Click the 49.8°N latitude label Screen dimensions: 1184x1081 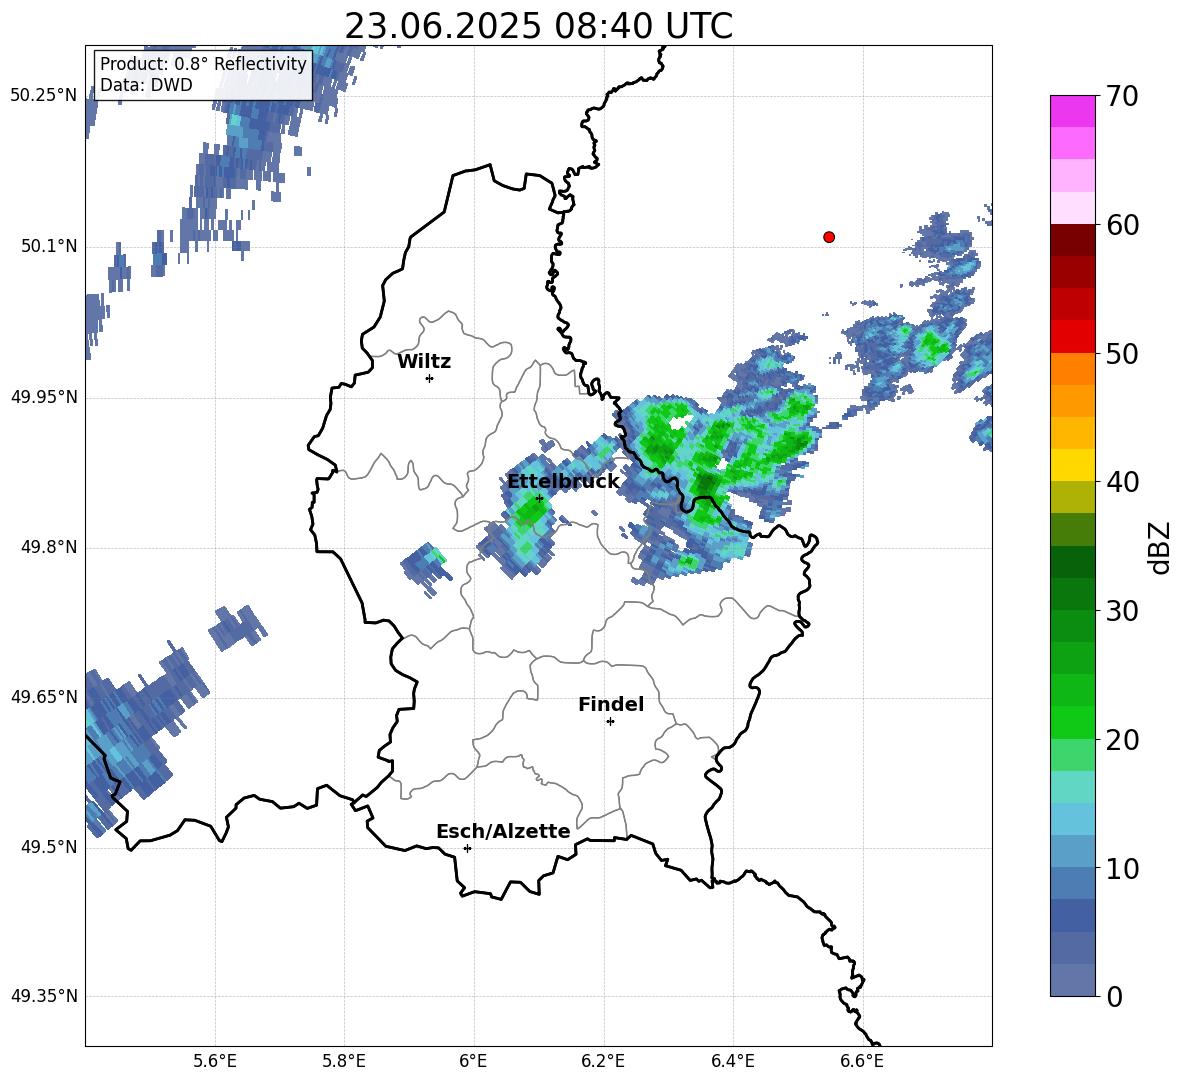tap(48, 547)
